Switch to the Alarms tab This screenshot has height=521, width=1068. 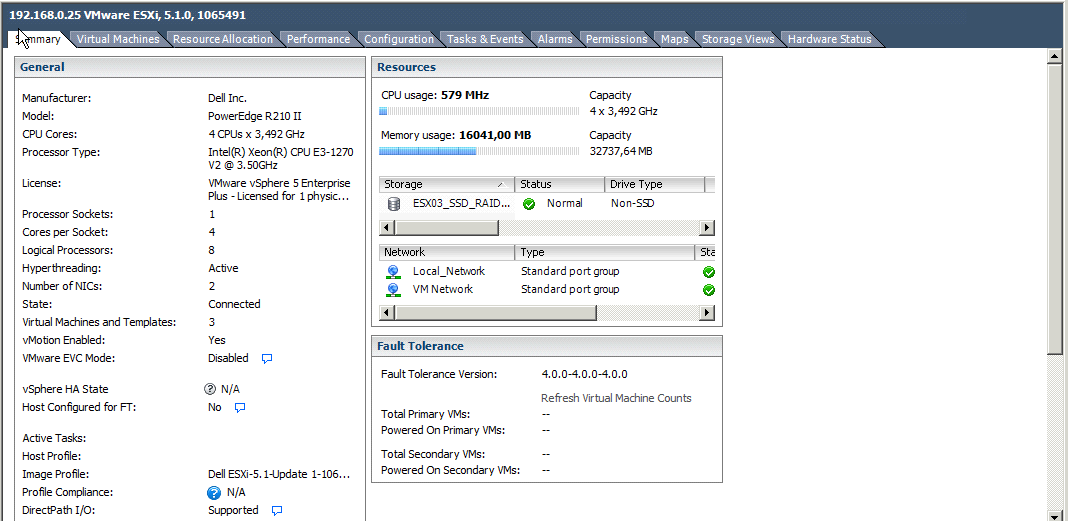tap(555, 39)
